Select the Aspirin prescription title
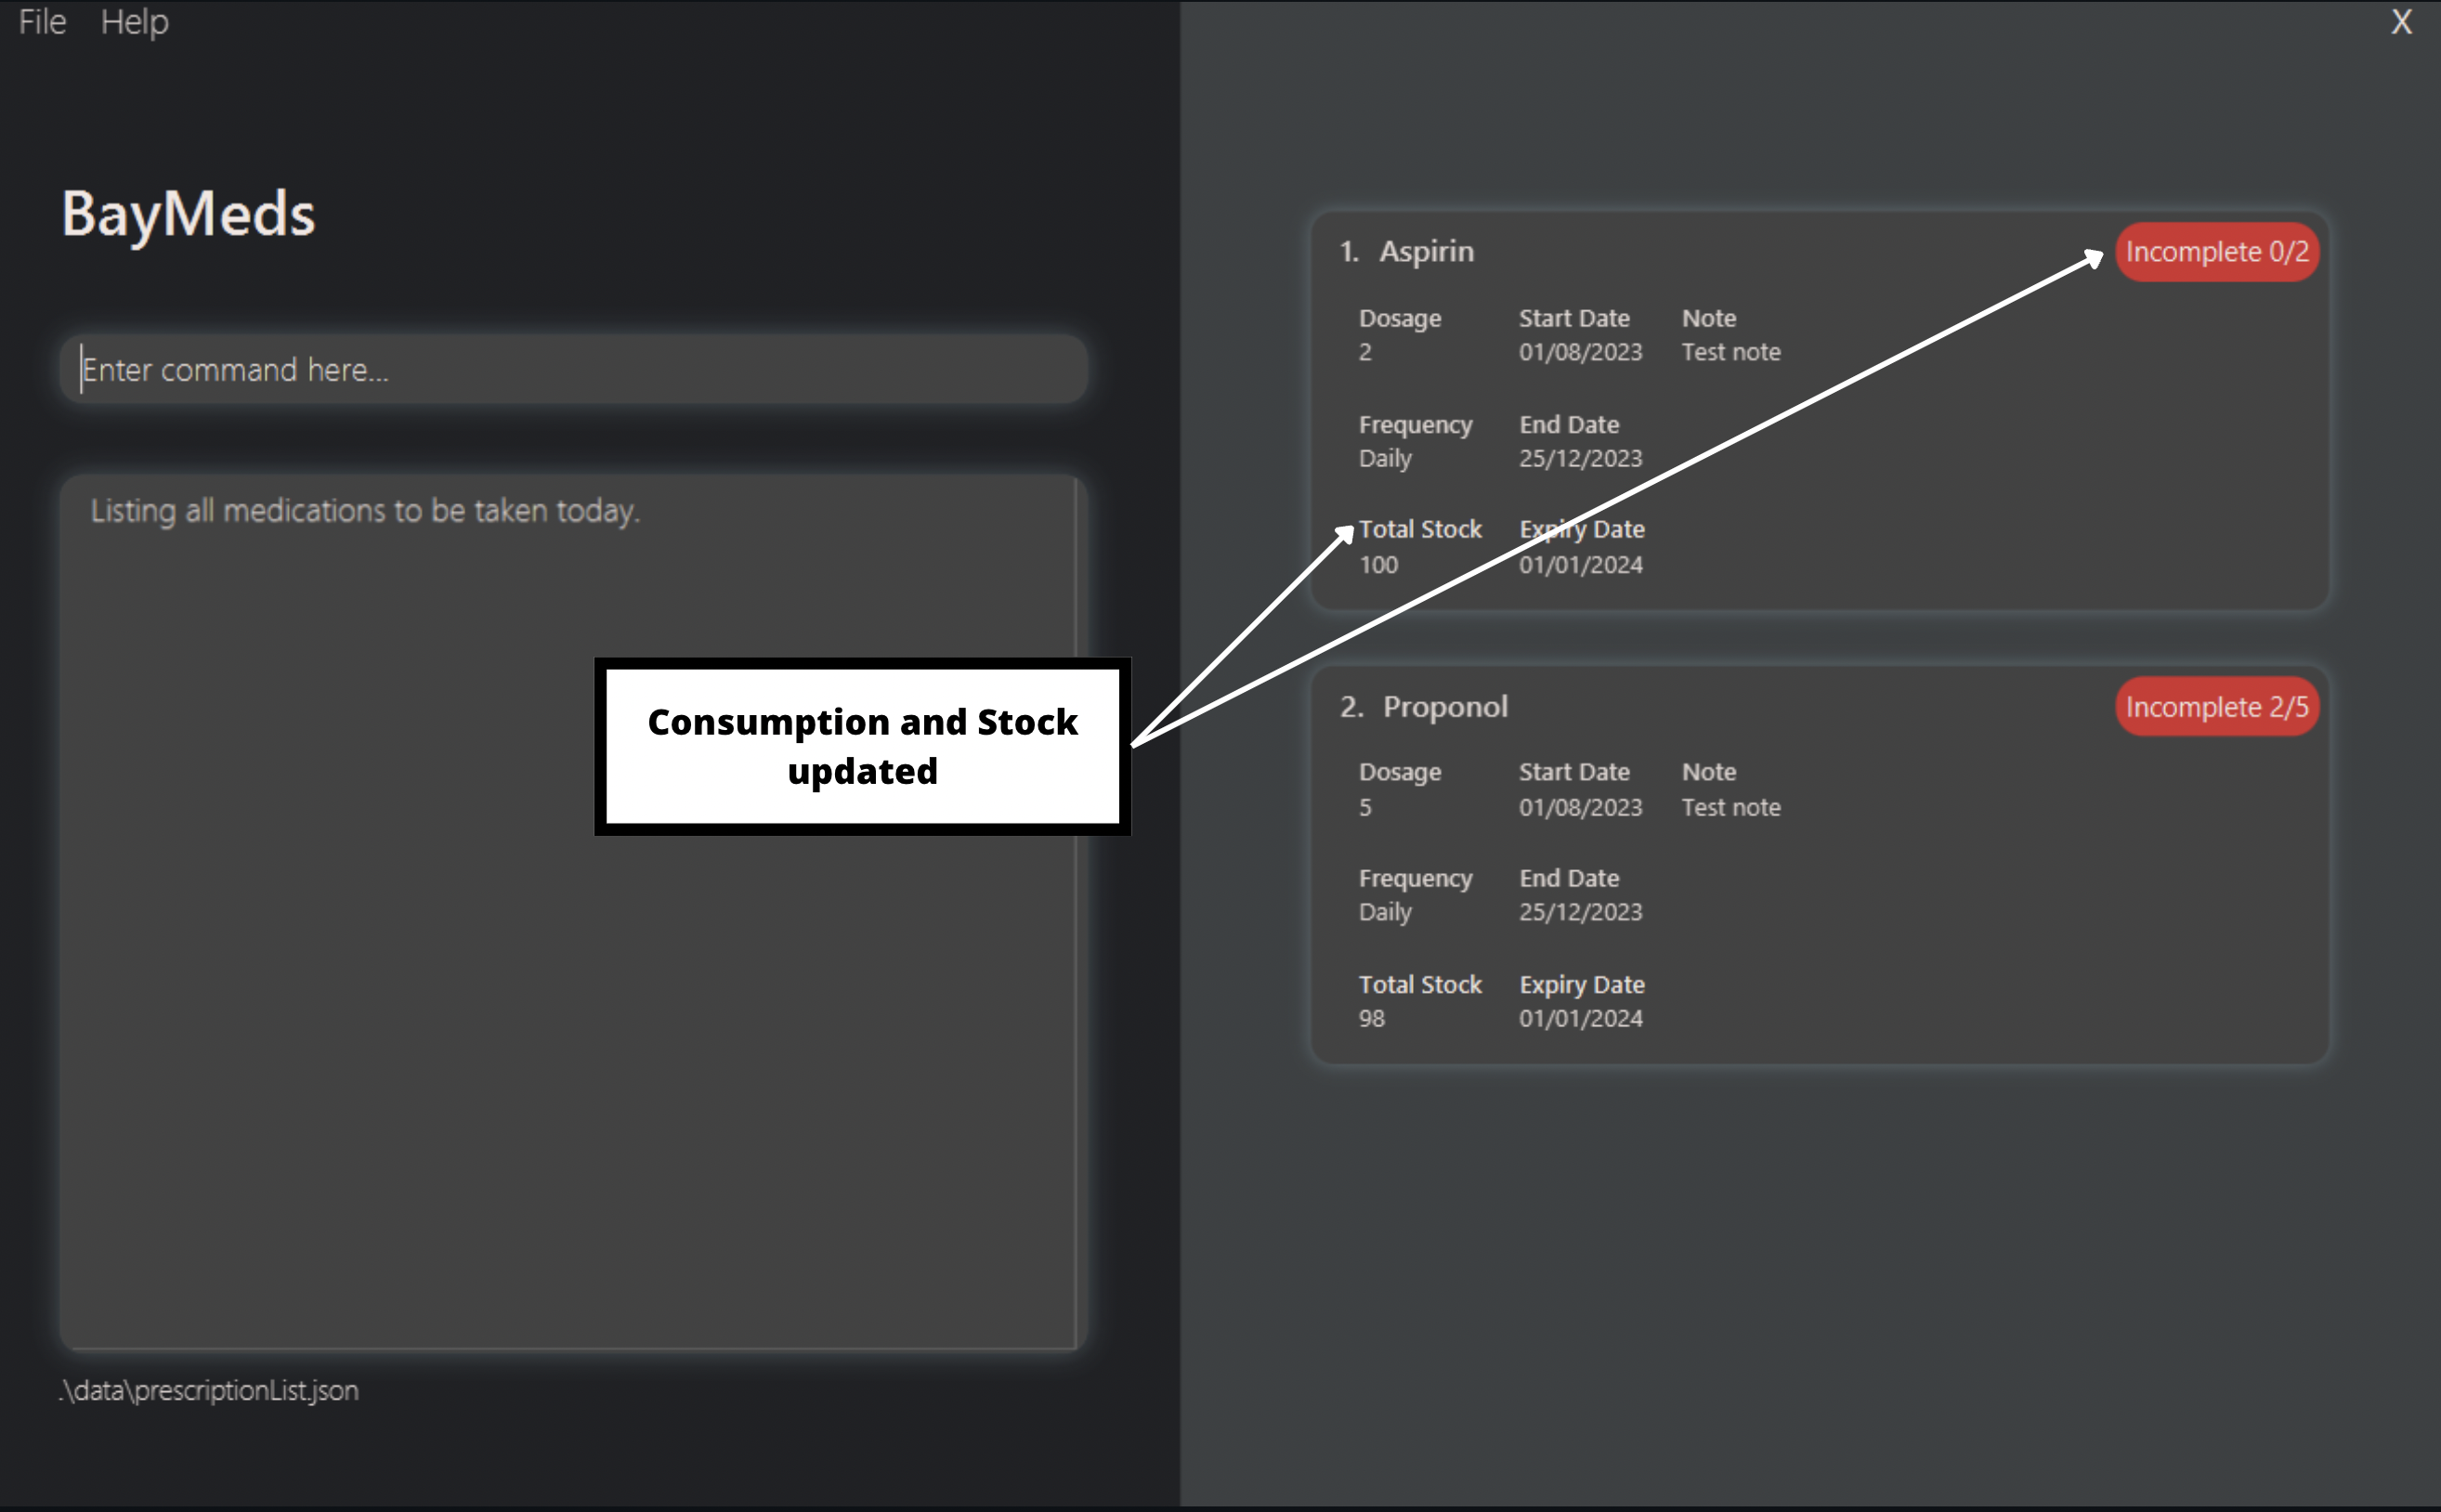This screenshot has height=1512, width=2441. [x=1426, y=251]
